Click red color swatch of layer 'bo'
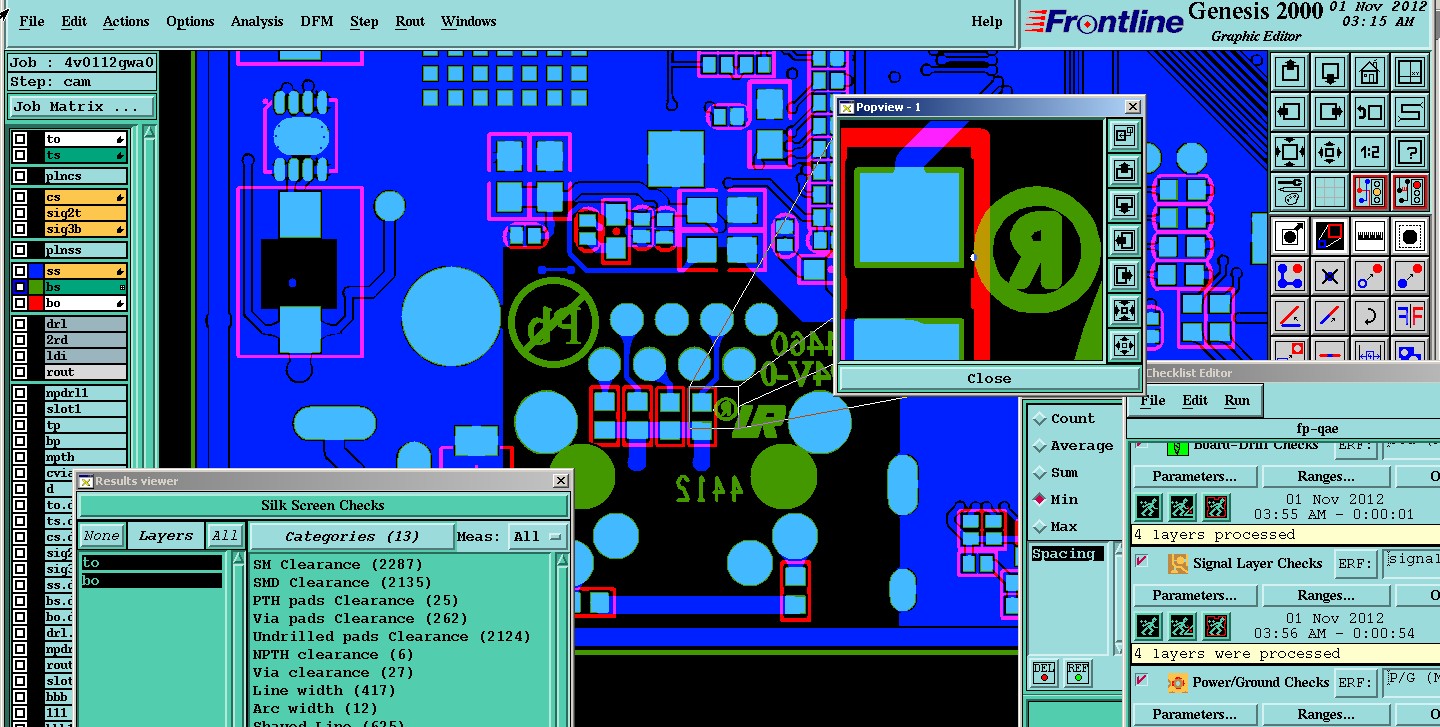This screenshot has width=1440, height=727. pos(36,303)
